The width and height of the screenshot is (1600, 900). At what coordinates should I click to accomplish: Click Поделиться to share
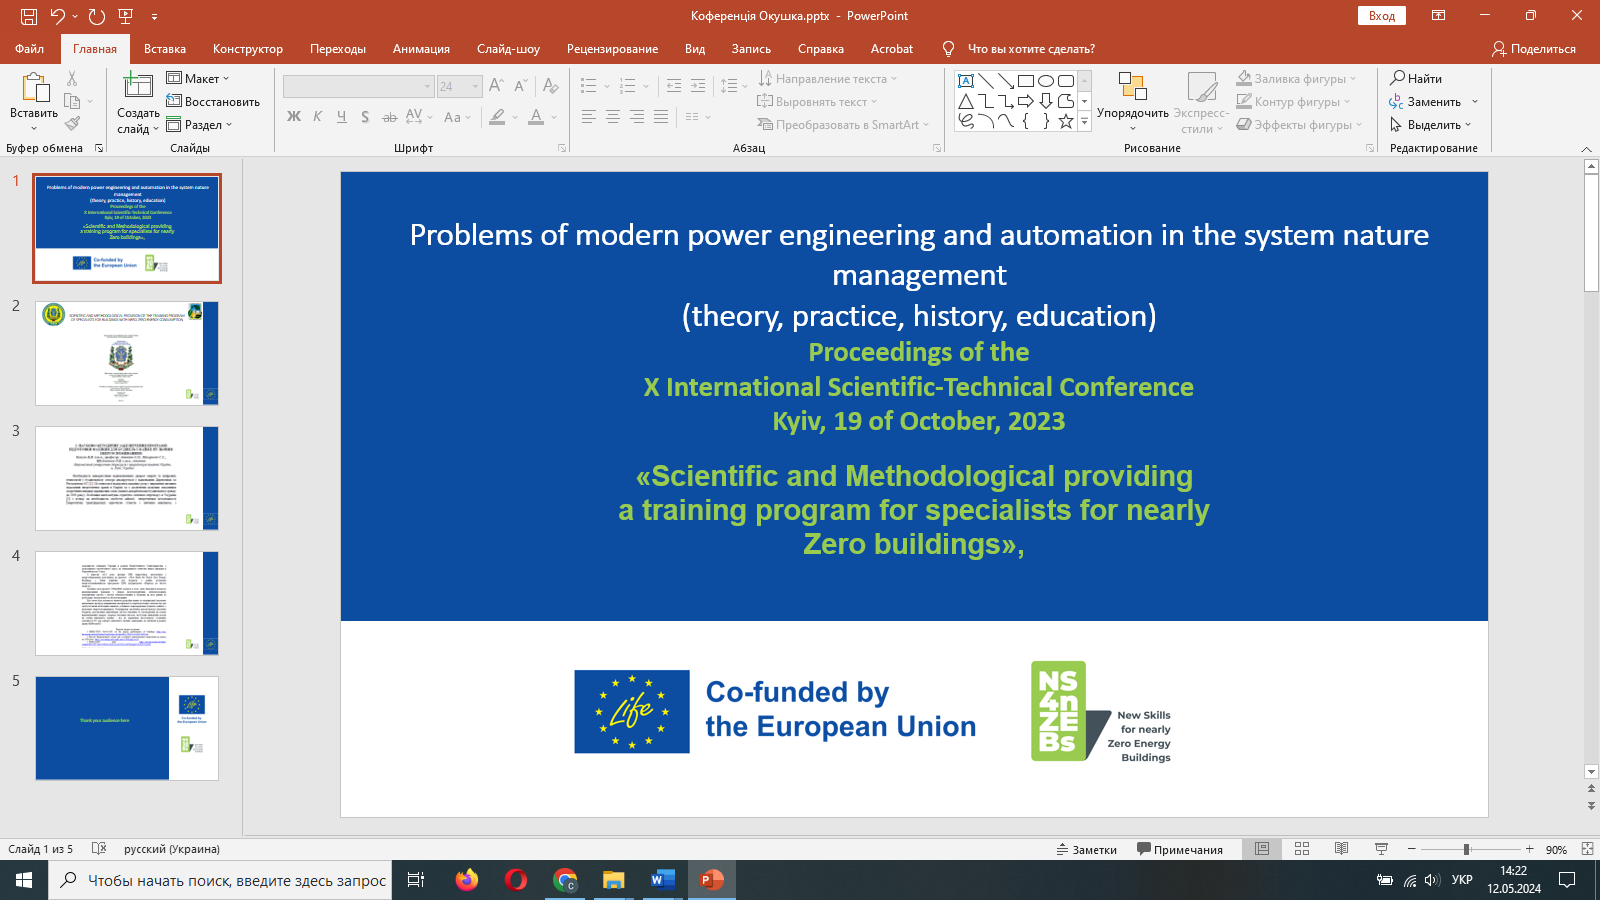coord(1534,49)
